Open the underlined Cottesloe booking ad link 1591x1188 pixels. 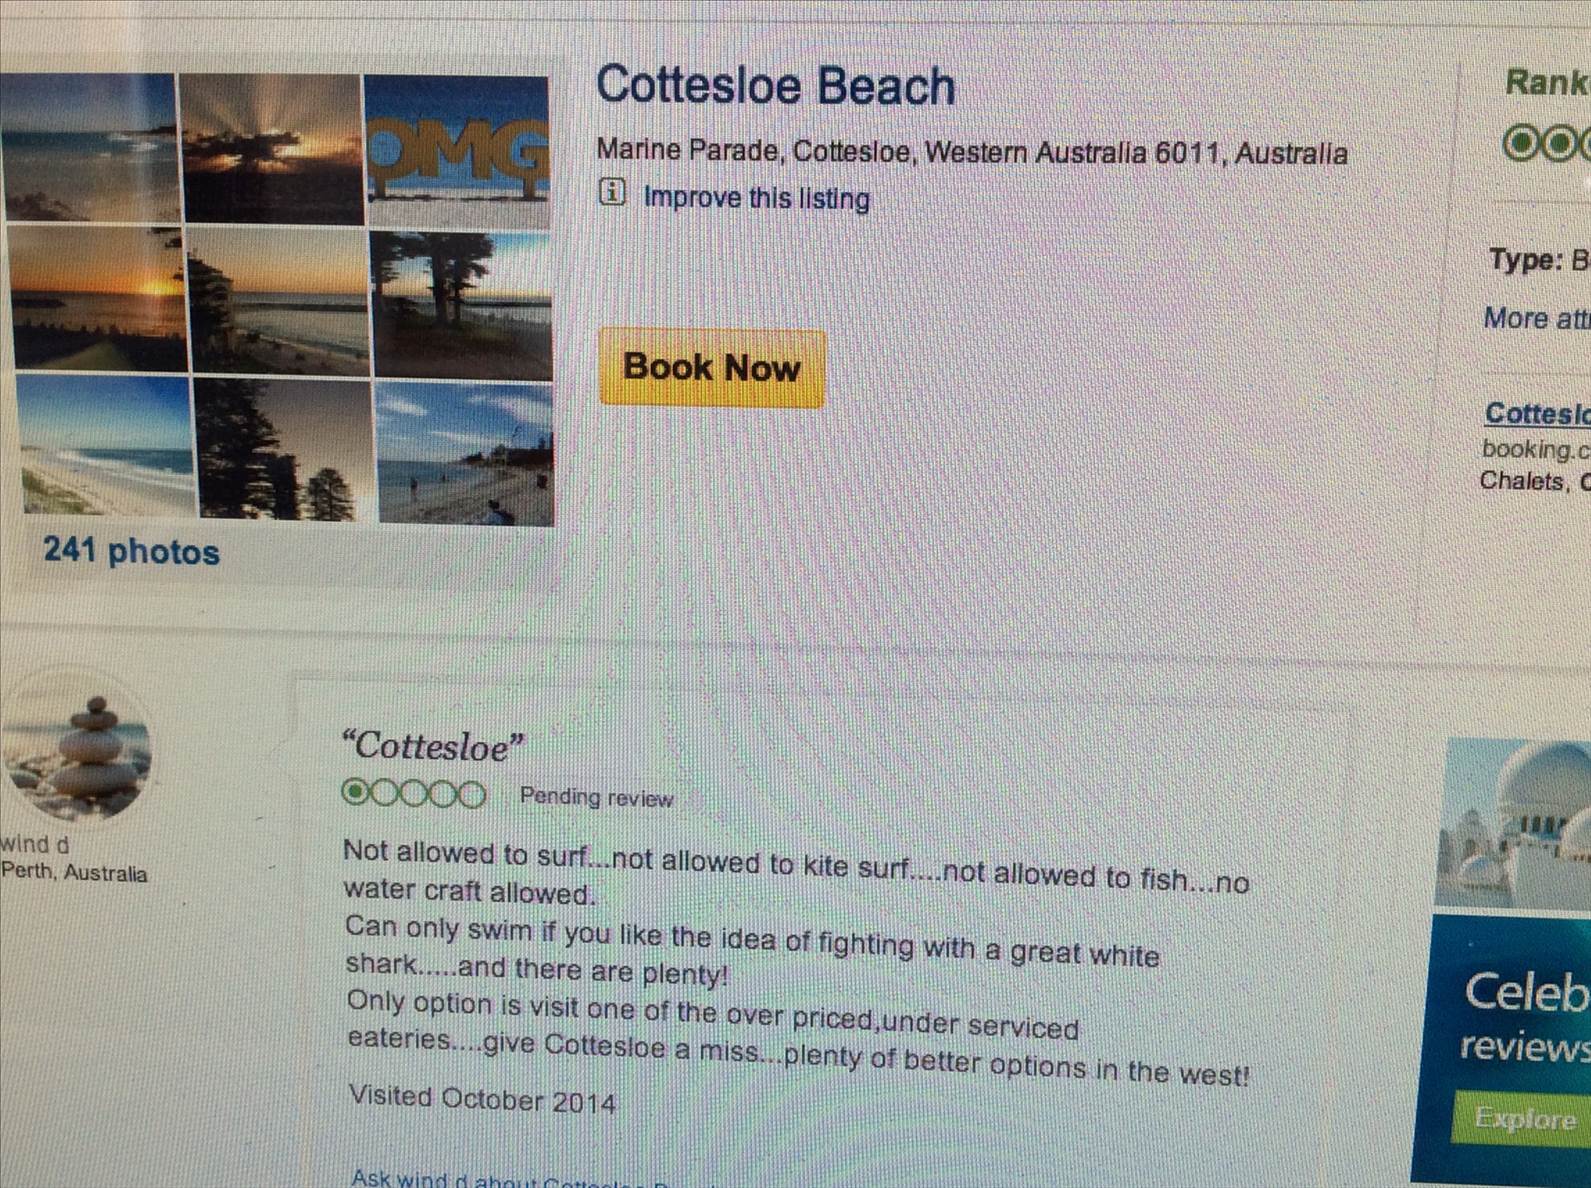[1537, 413]
